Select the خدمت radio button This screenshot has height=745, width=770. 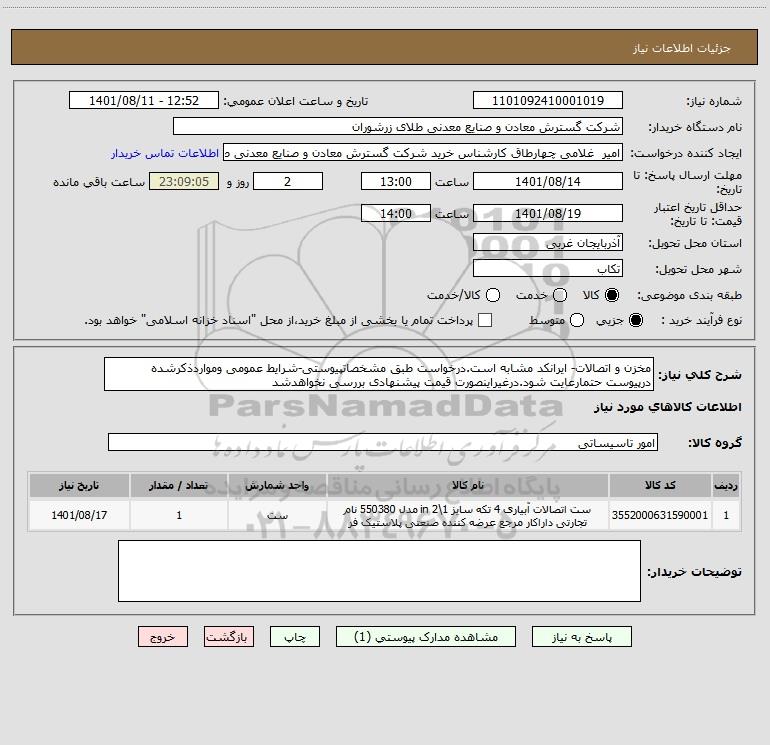(560, 295)
